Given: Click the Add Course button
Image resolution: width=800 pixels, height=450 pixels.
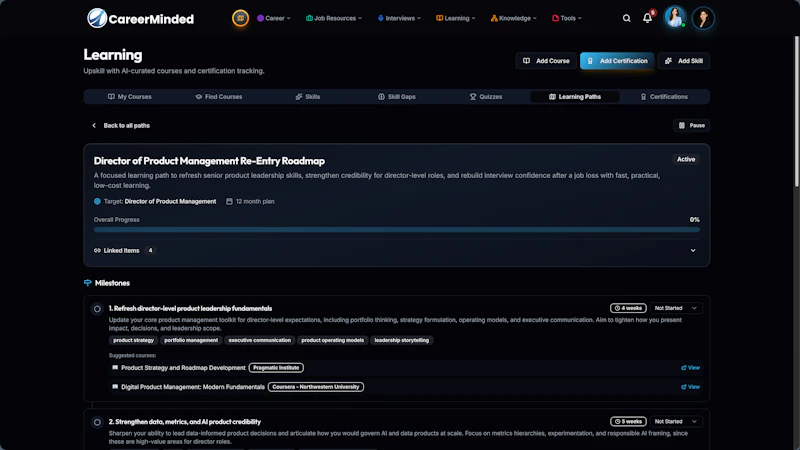Looking at the screenshot, I should 546,61.
